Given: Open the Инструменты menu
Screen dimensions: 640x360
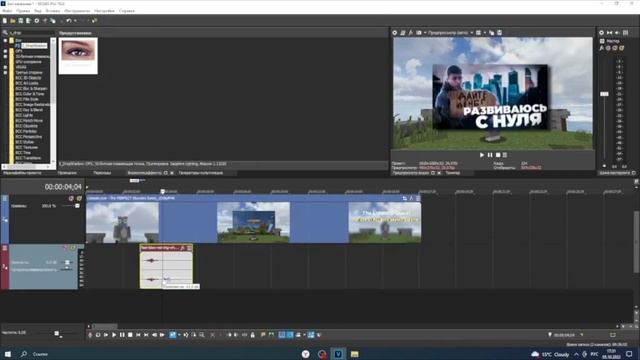Looking at the screenshot, I should pos(77,11).
